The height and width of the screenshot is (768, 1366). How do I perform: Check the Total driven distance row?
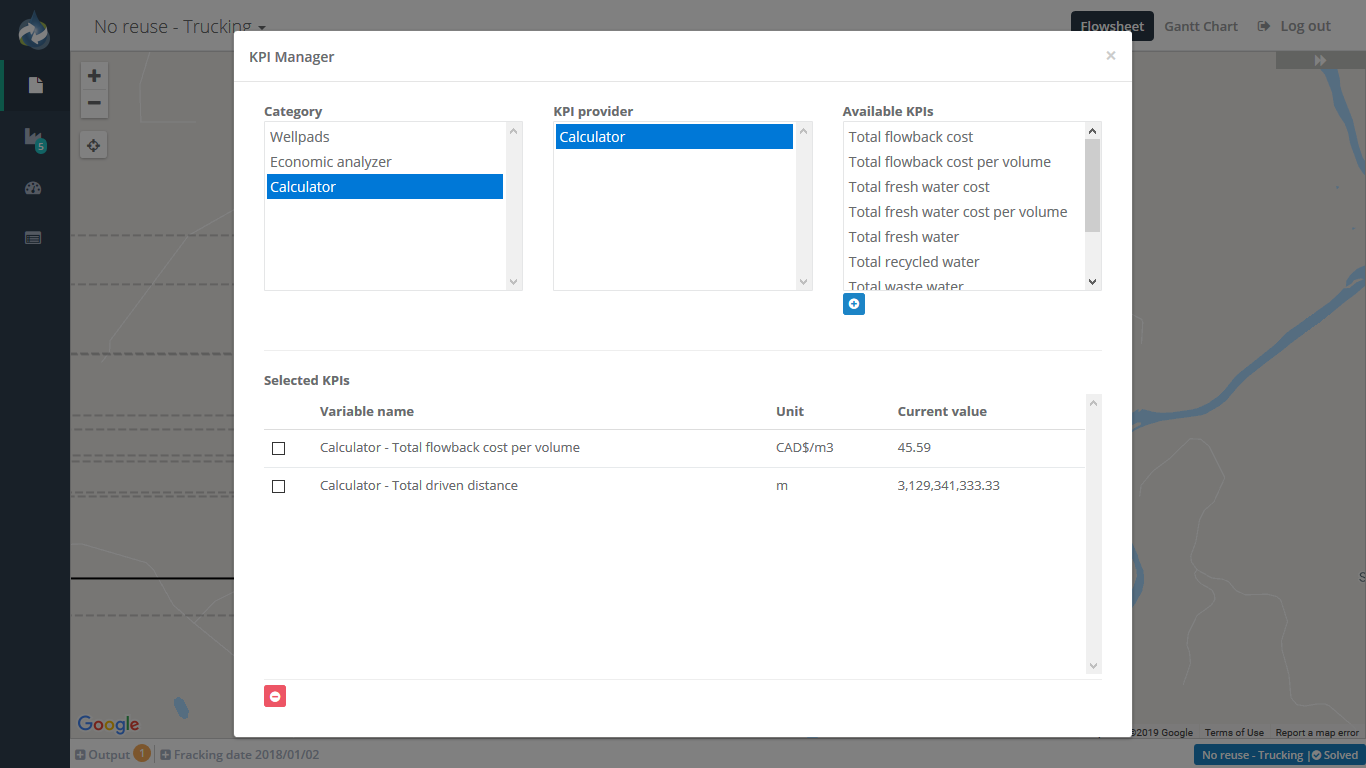pyautogui.click(x=278, y=486)
